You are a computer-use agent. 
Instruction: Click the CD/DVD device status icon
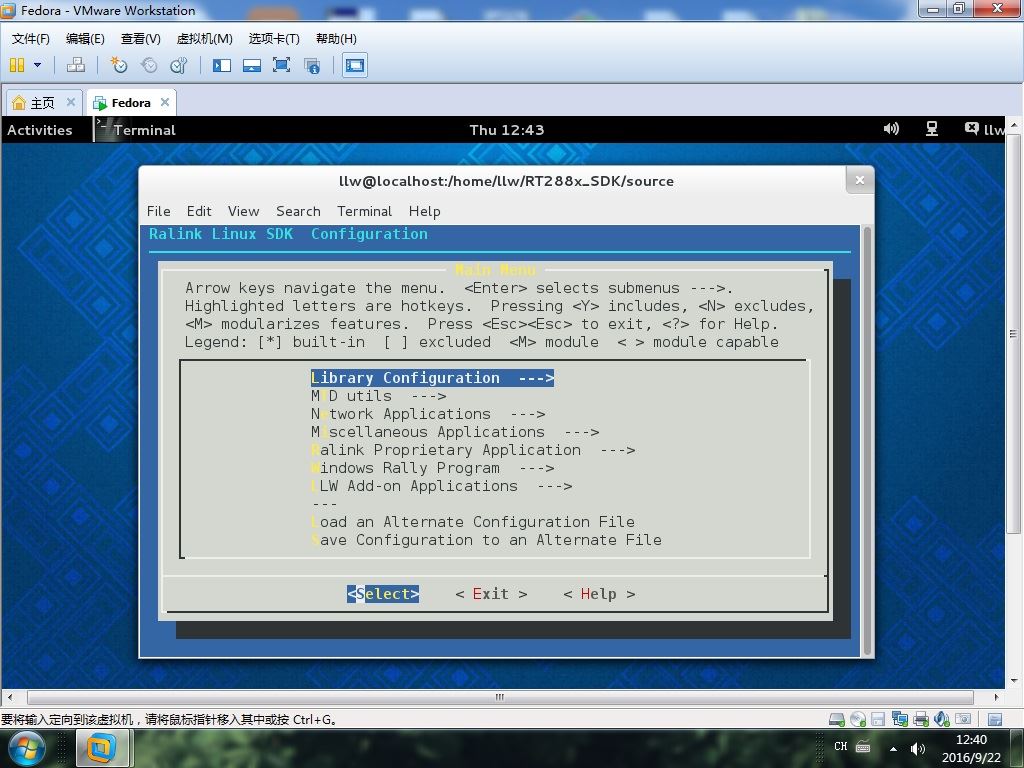point(857,720)
